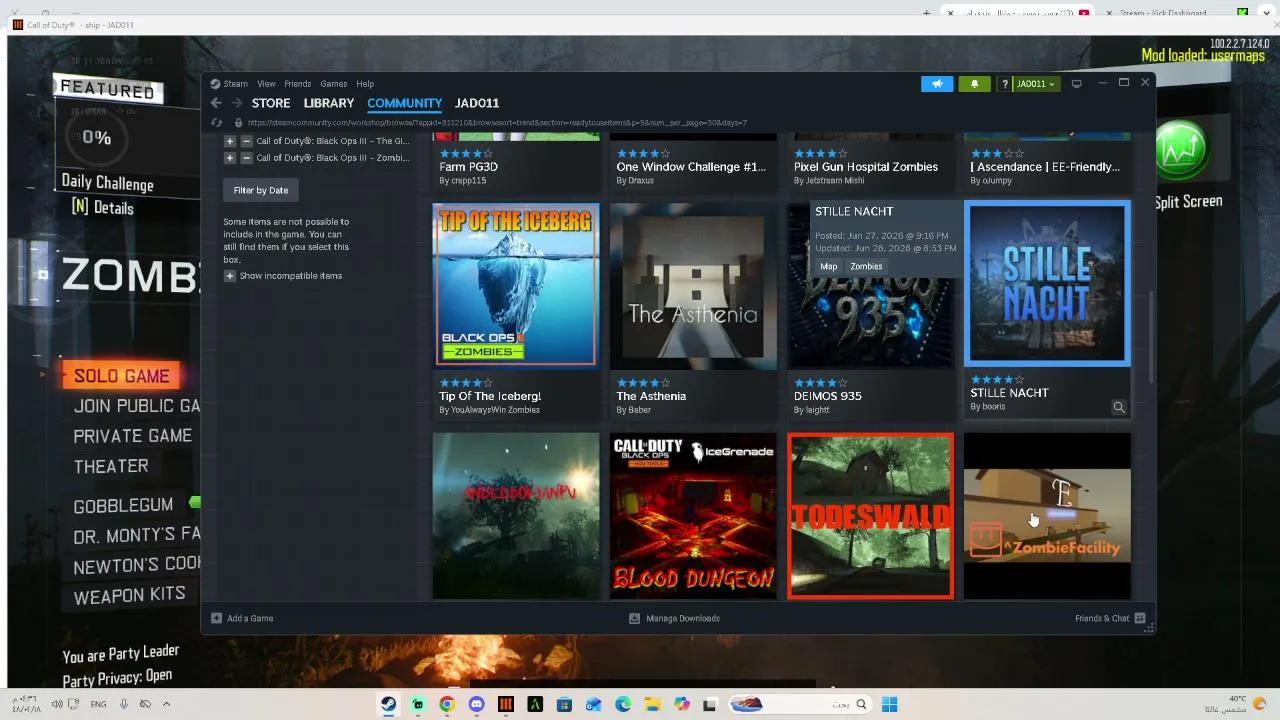Image resolution: width=1280 pixels, height=720 pixels.
Task: Open the STILLE NACHT thumbnail
Action: click(1047, 283)
